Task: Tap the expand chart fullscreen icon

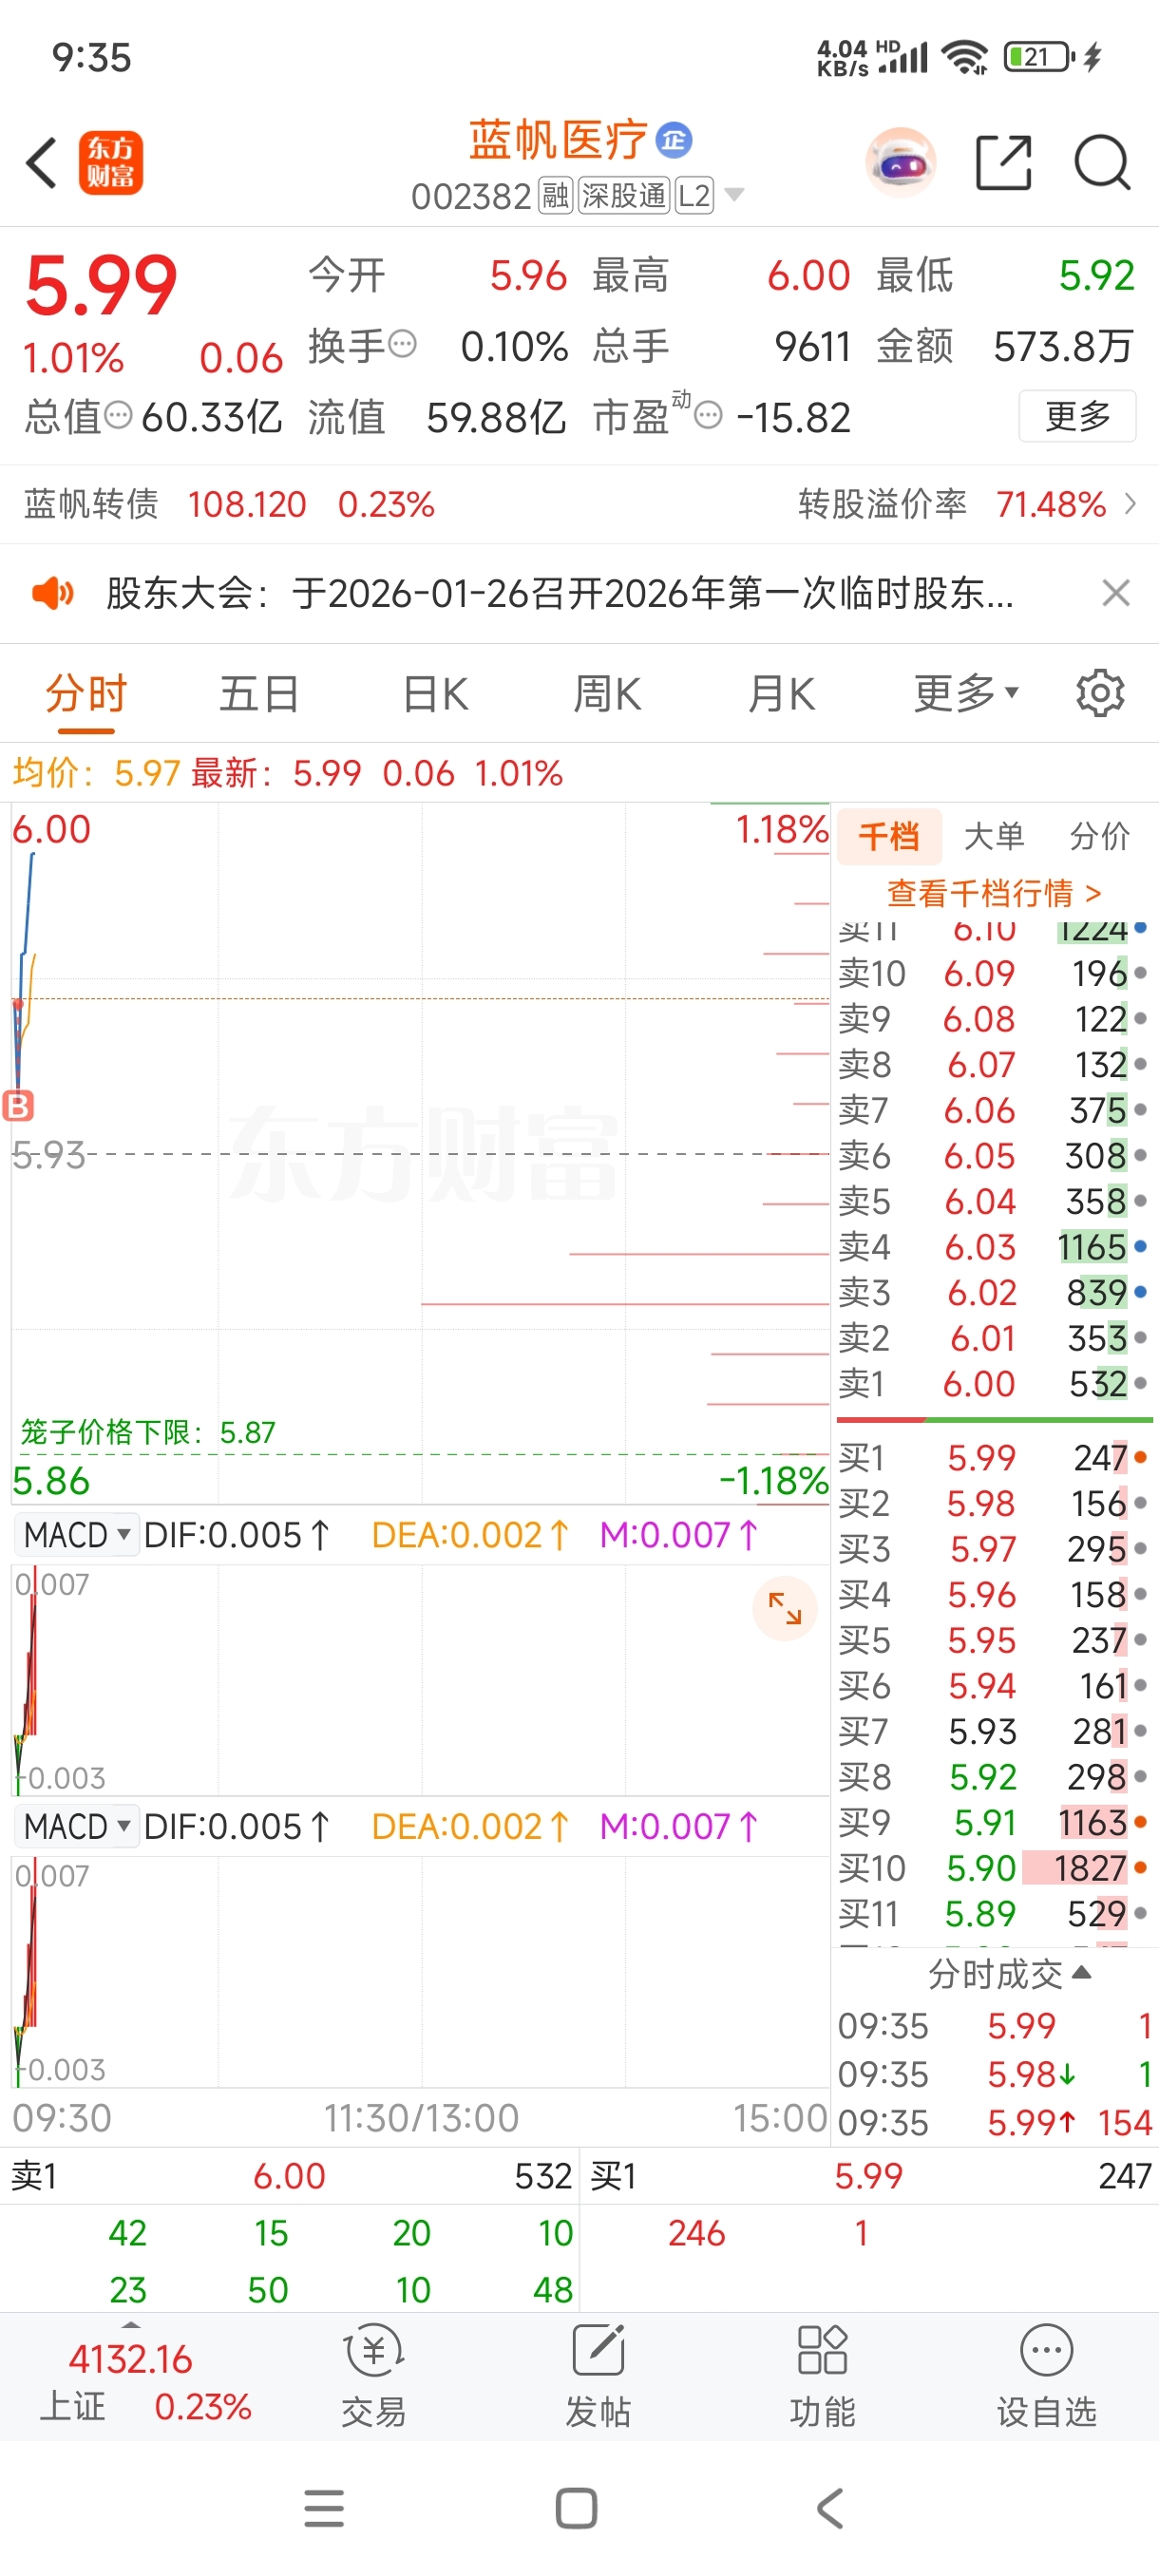Action: pyautogui.click(x=785, y=1608)
